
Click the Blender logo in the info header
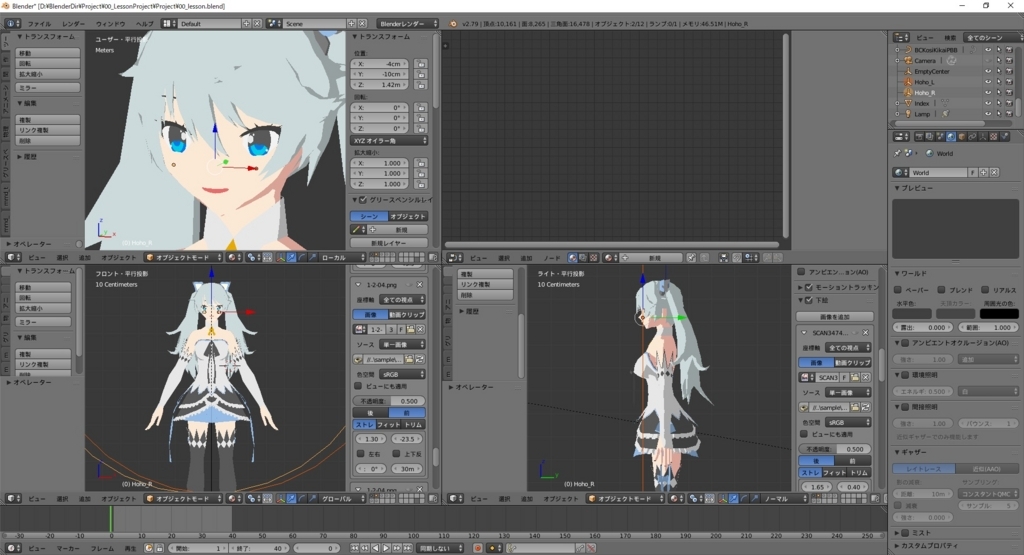[x=453, y=24]
